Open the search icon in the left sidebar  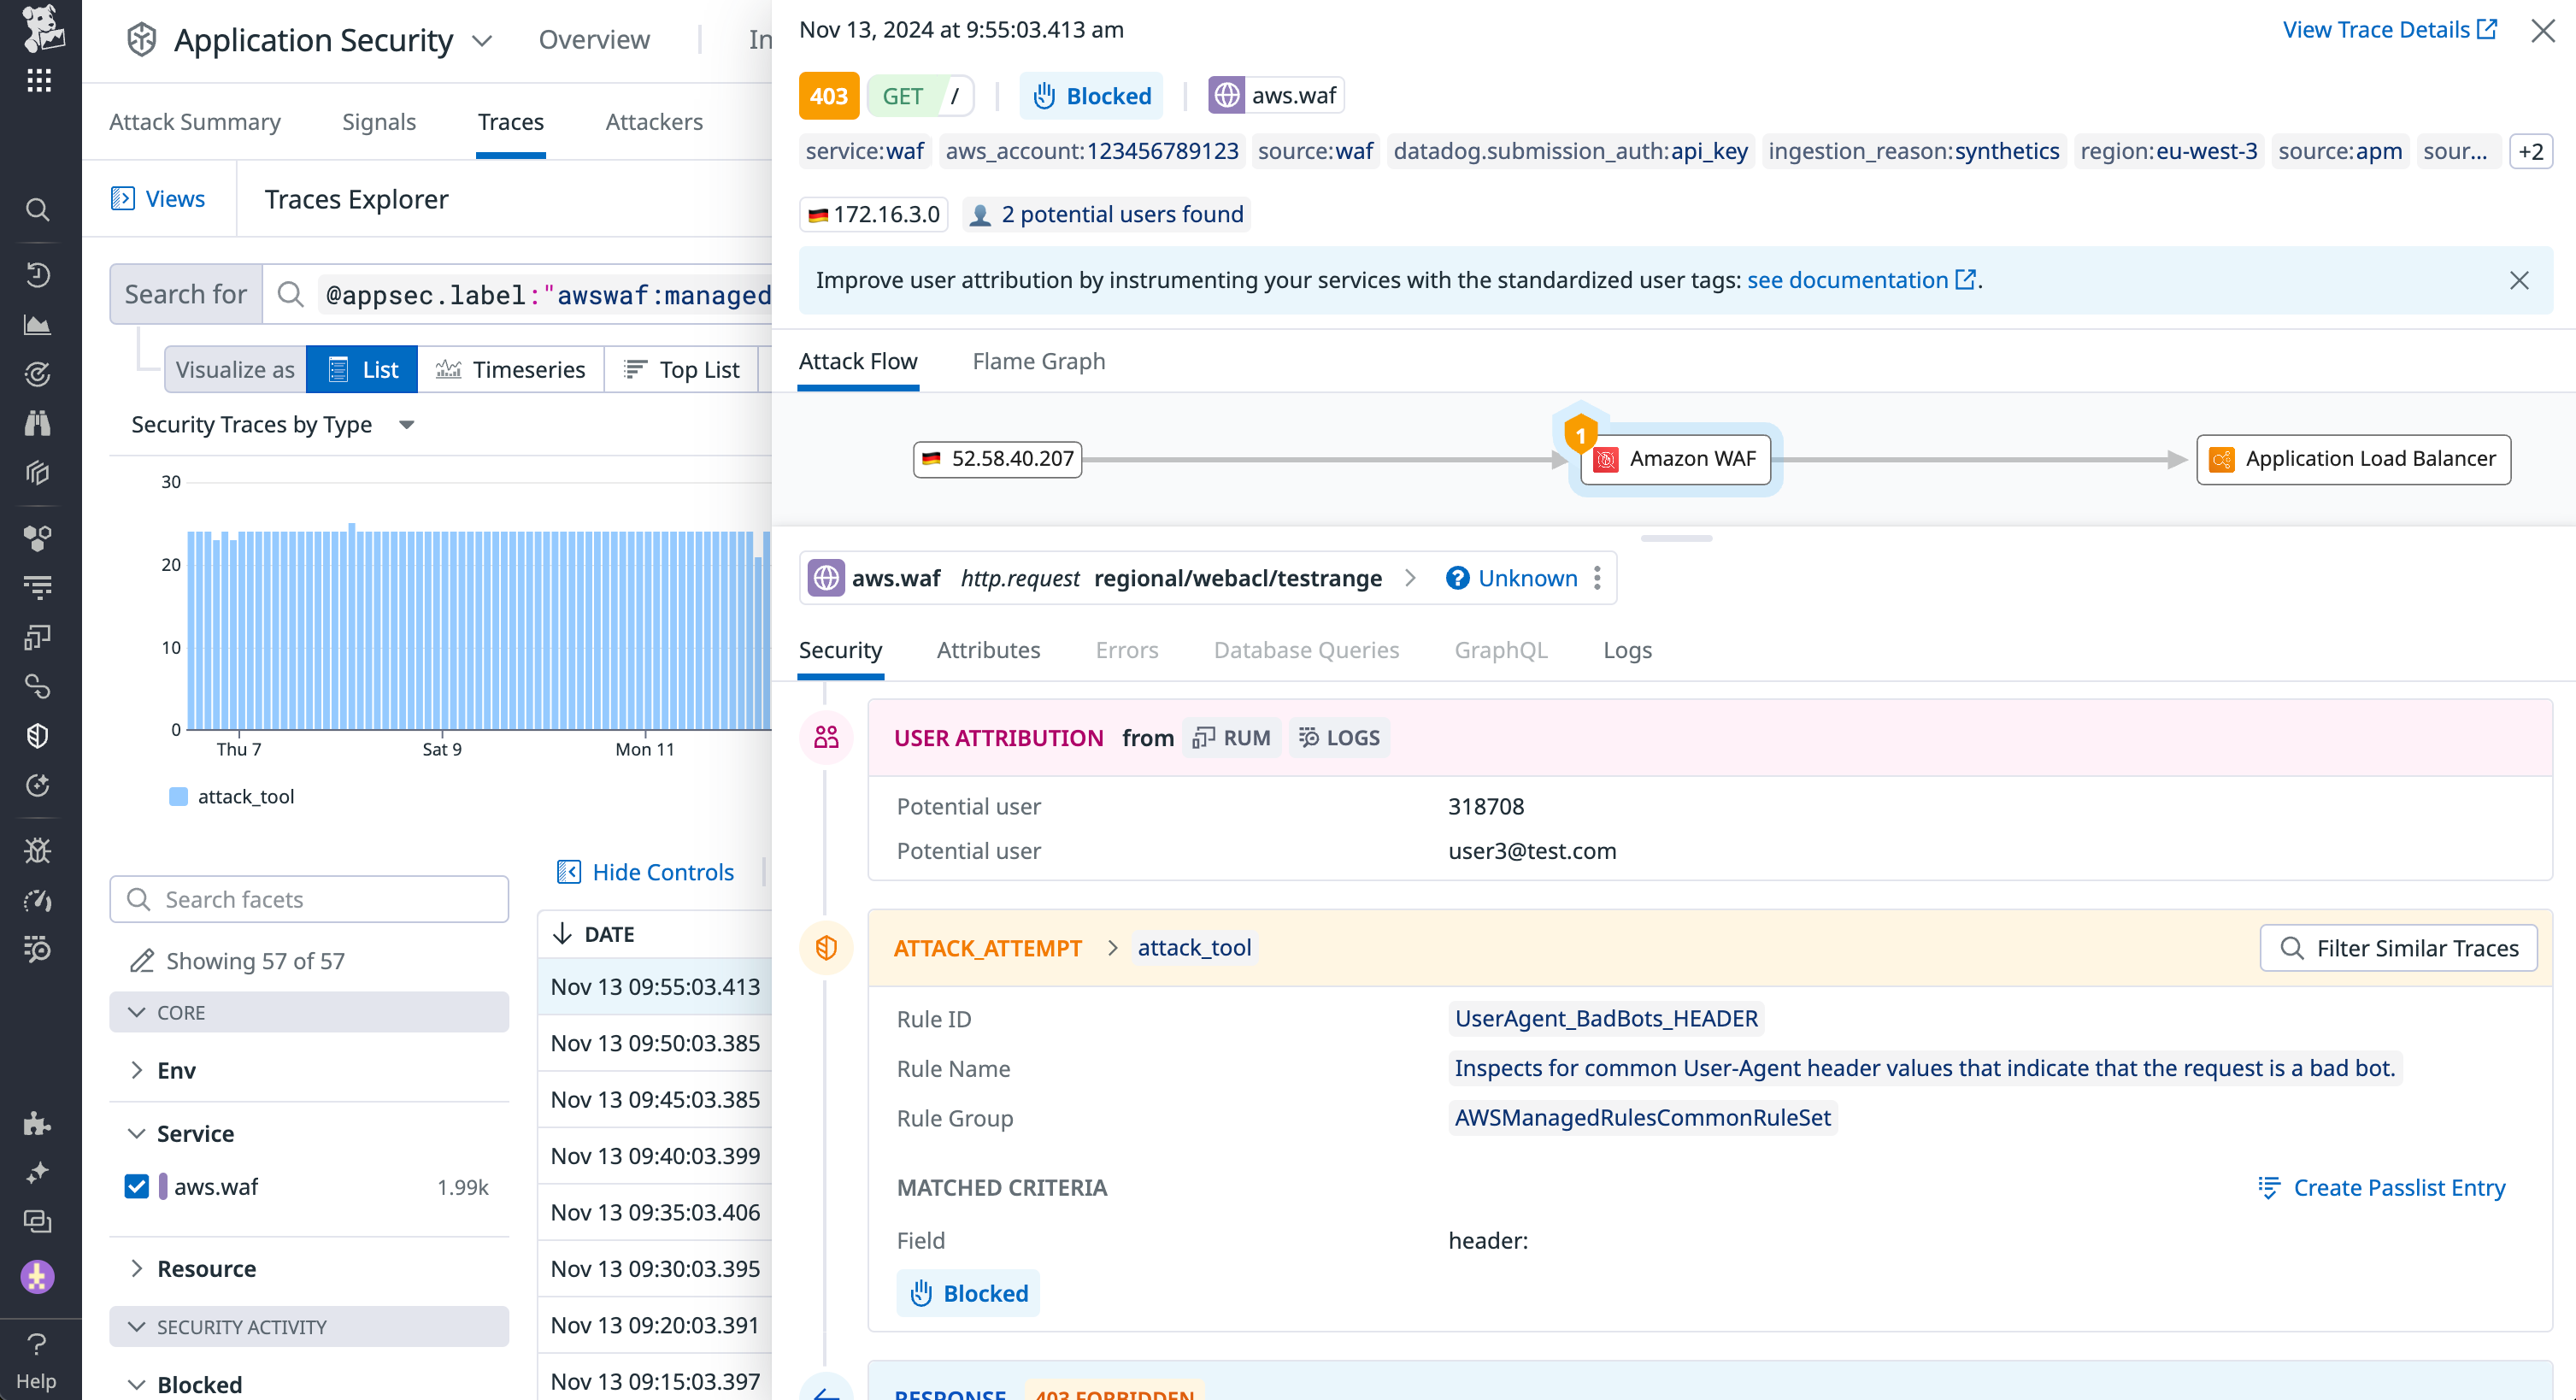pos(38,209)
